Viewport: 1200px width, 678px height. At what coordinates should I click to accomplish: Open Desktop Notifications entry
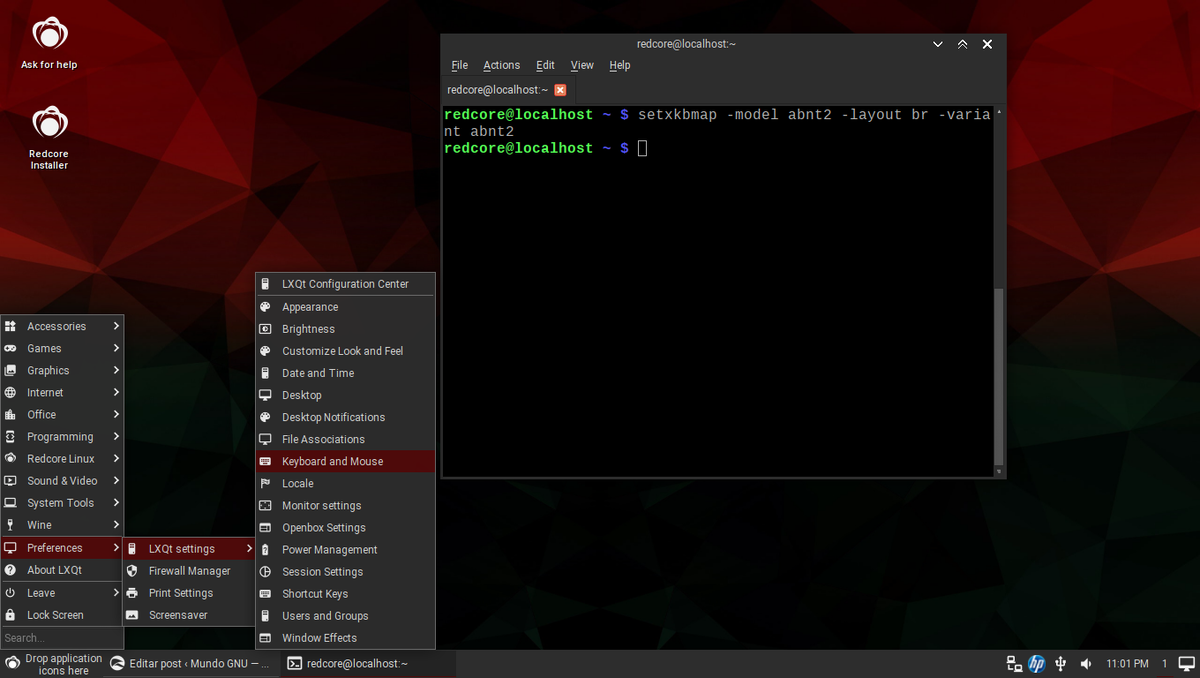pyautogui.click(x=346, y=417)
